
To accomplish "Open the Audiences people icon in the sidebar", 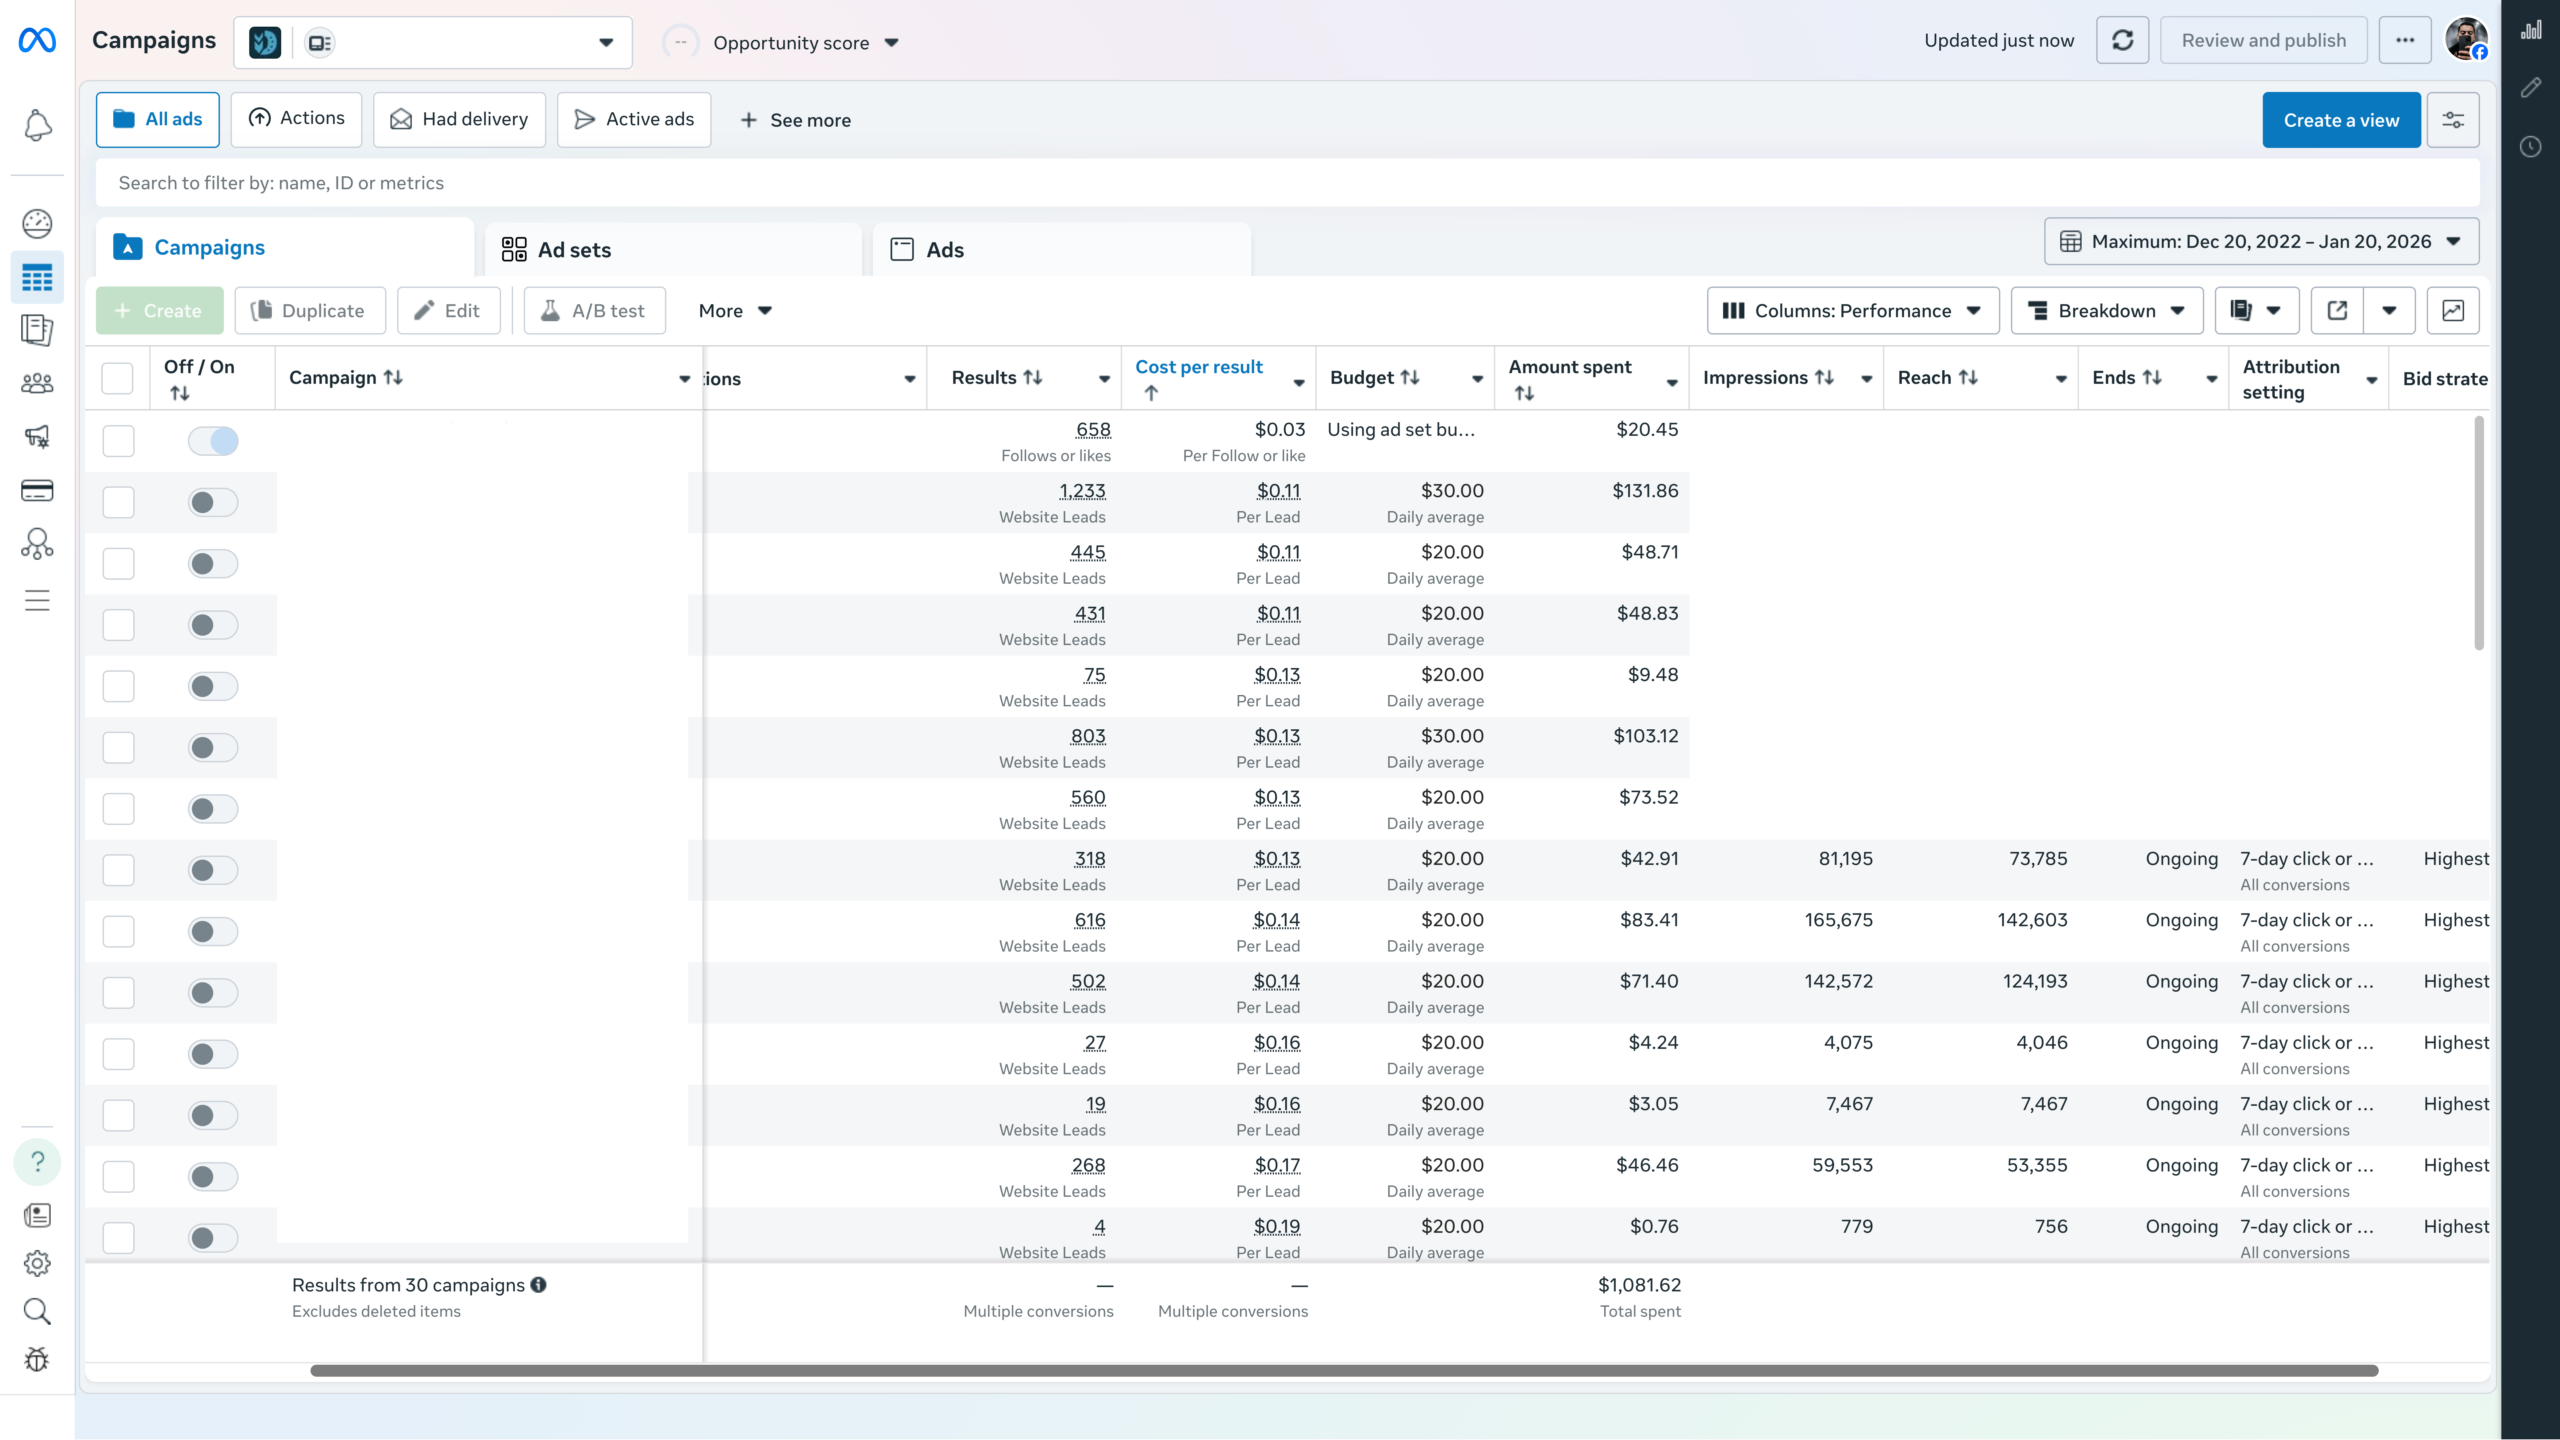I will pyautogui.click(x=37, y=383).
